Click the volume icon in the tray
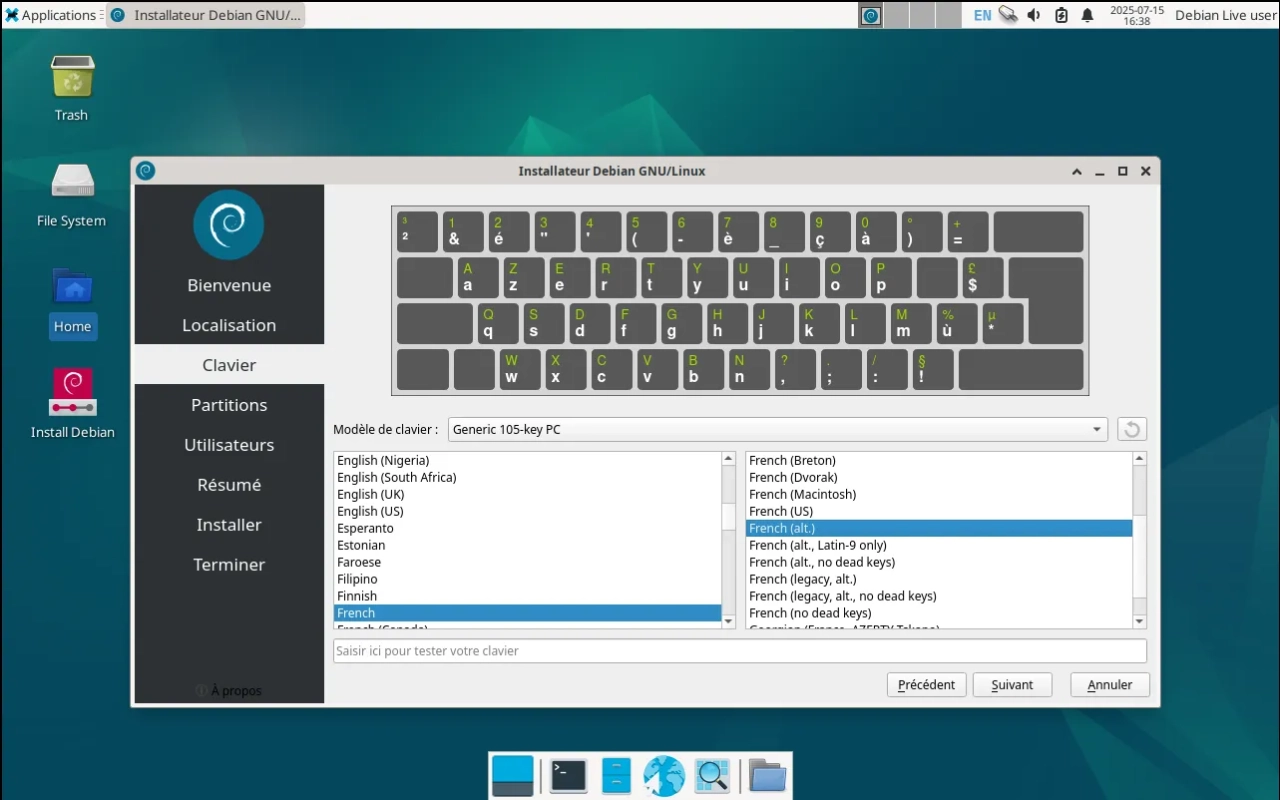This screenshot has height=800, width=1280. (x=1033, y=15)
